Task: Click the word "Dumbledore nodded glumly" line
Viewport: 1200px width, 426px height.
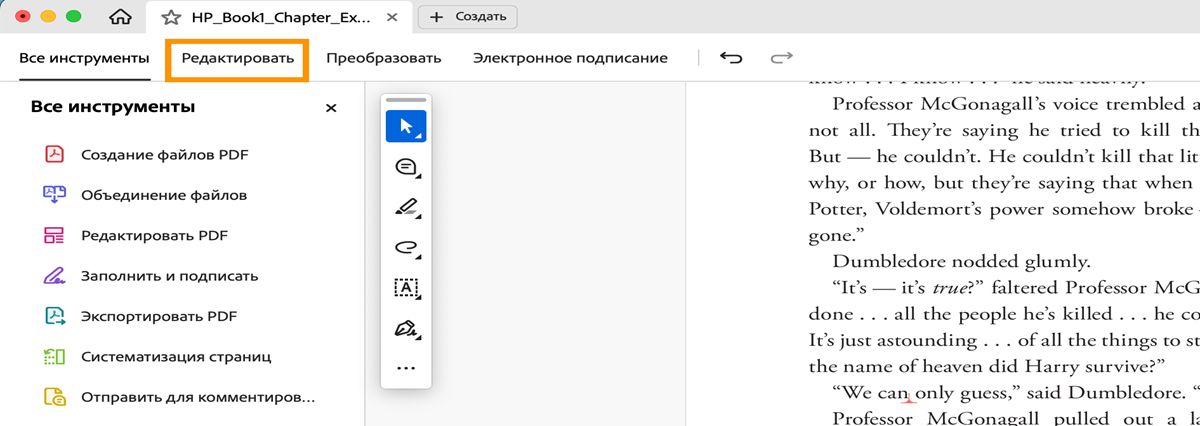Action: tap(961, 262)
